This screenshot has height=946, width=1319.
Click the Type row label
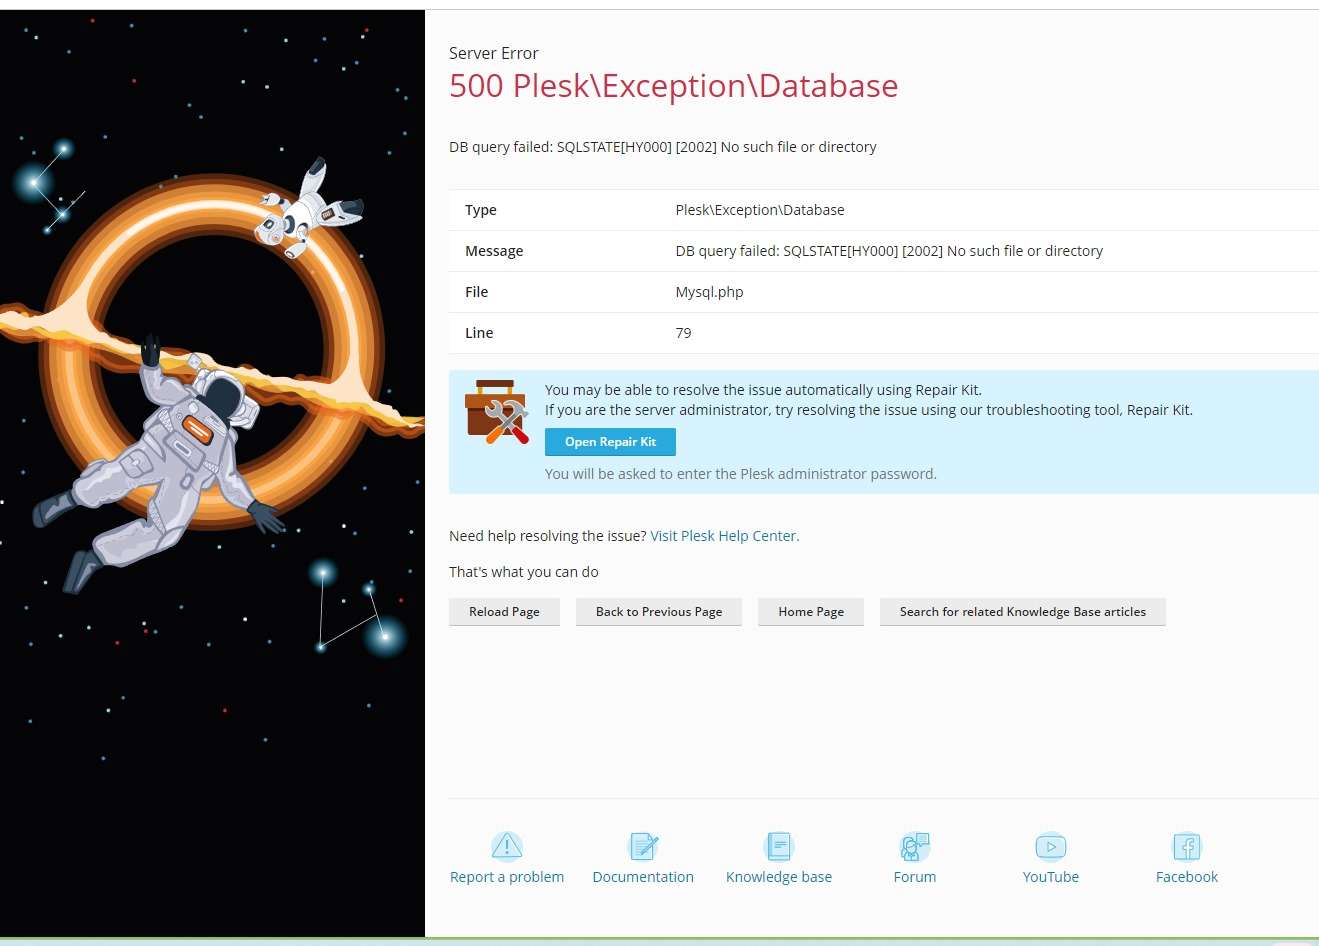pos(481,210)
